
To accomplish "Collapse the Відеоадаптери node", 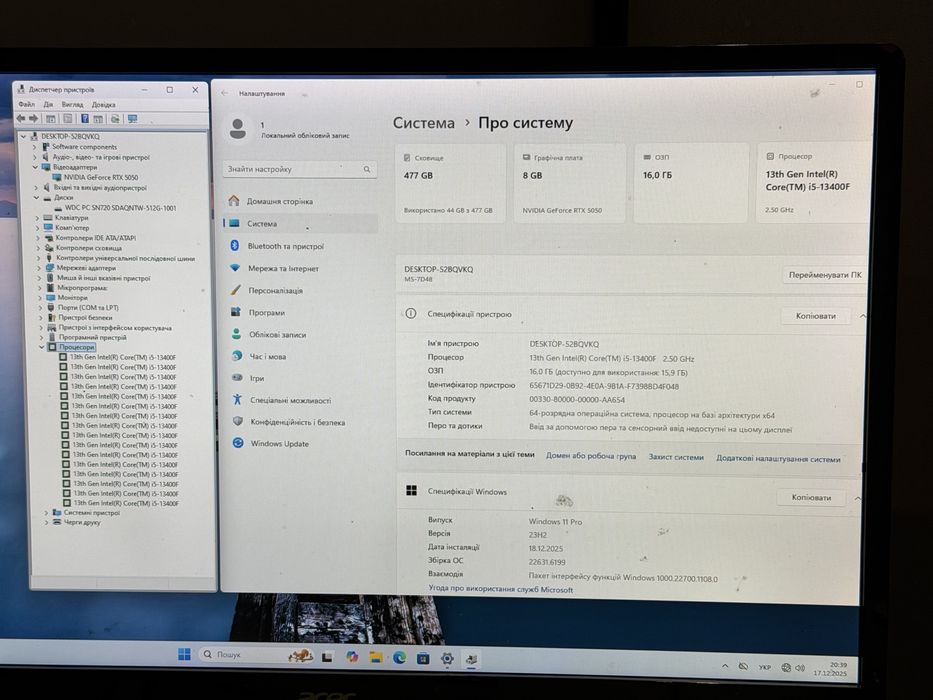I will point(35,167).
